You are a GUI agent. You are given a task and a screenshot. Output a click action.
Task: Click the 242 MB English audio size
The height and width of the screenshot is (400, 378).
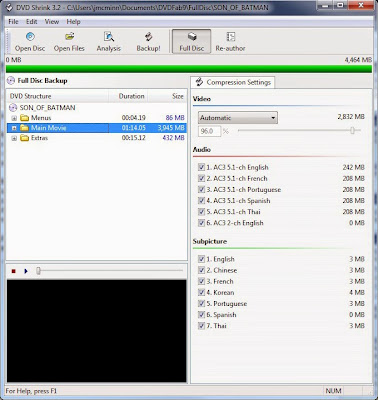[x=353, y=167]
